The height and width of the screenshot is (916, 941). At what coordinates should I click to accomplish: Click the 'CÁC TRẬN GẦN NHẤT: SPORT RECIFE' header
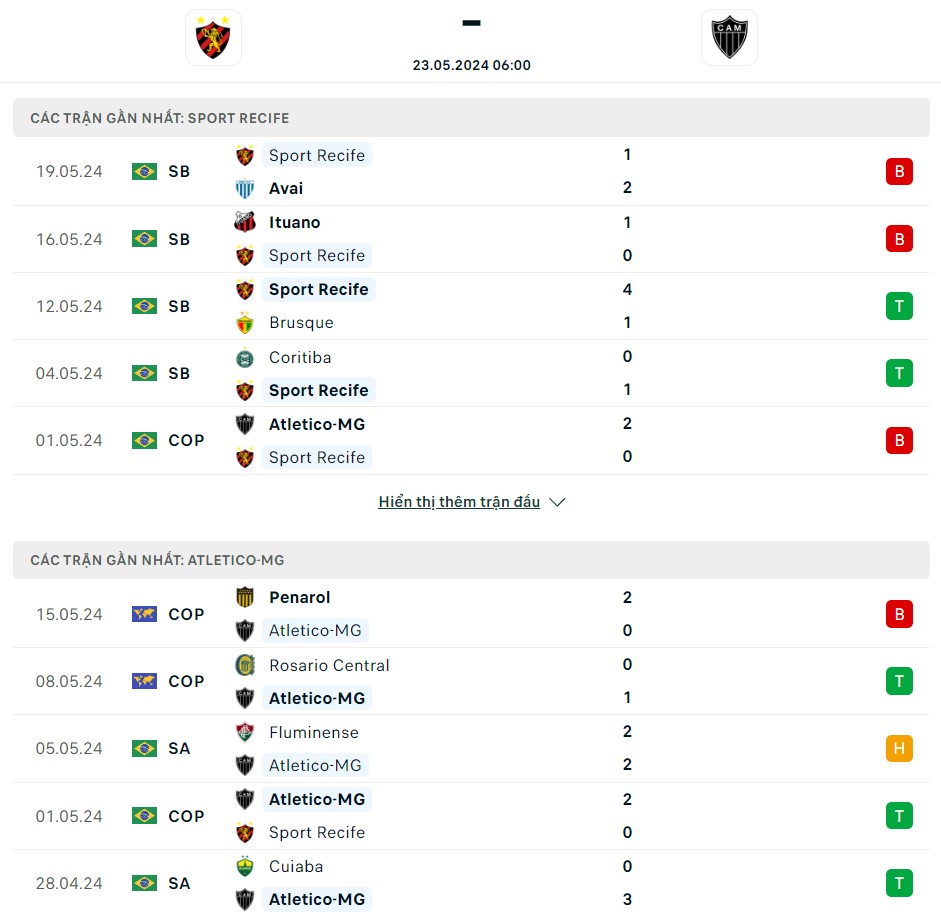pyautogui.click(x=160, y=117)
